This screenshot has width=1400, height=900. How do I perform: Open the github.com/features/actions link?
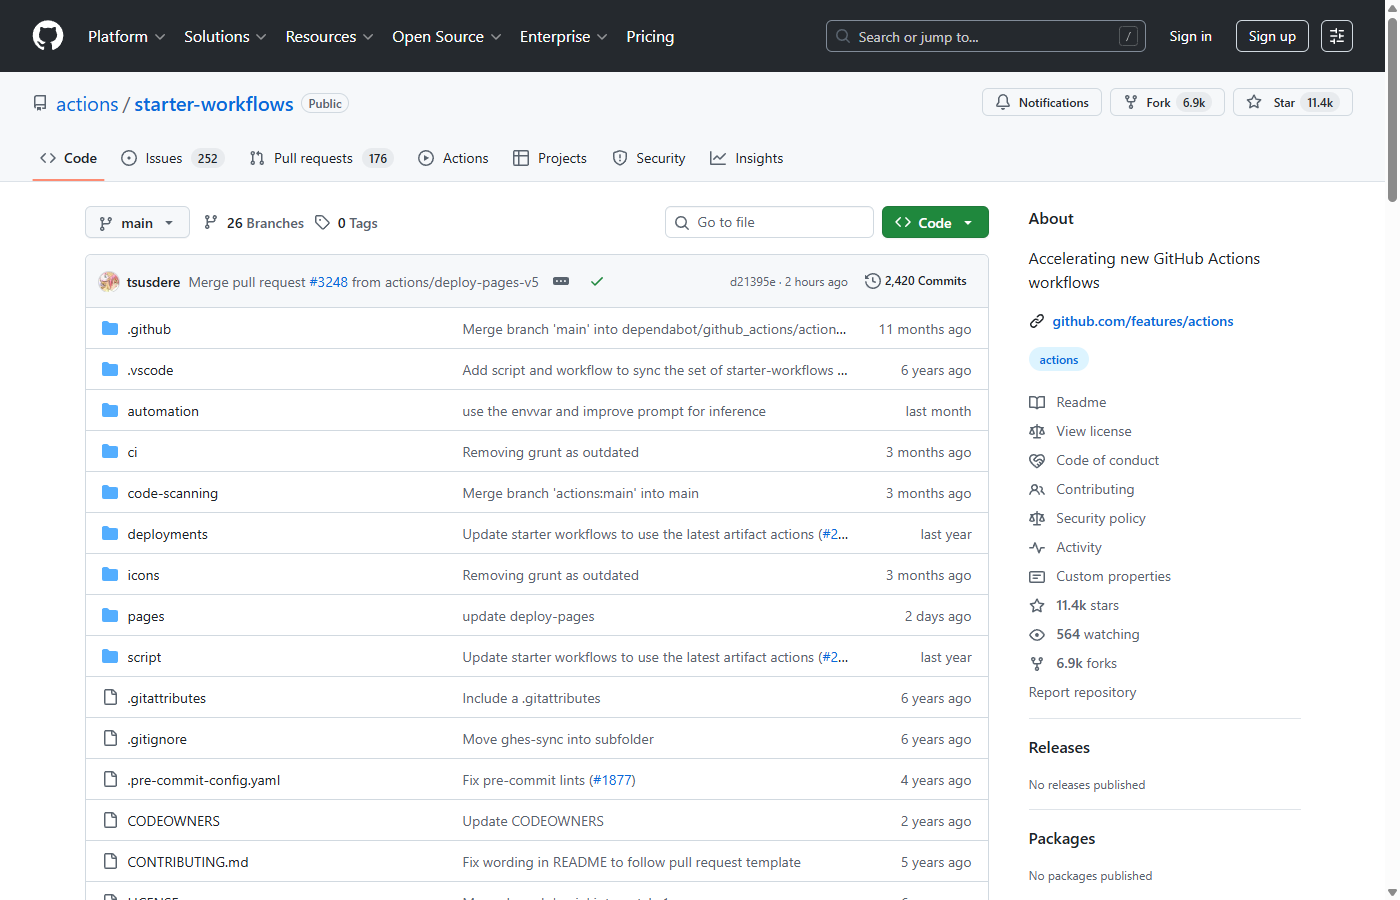pyautogui.click(x=1142, y=321)
